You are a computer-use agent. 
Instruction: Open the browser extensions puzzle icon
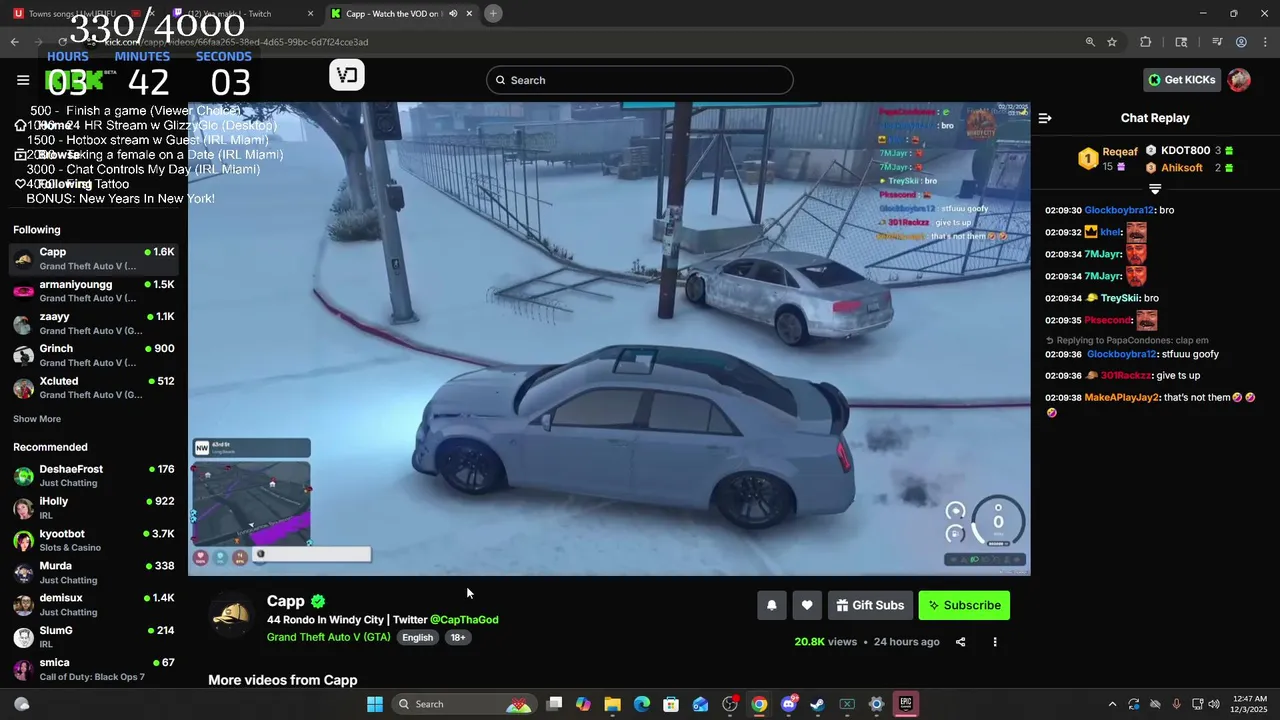[1146, 42]
